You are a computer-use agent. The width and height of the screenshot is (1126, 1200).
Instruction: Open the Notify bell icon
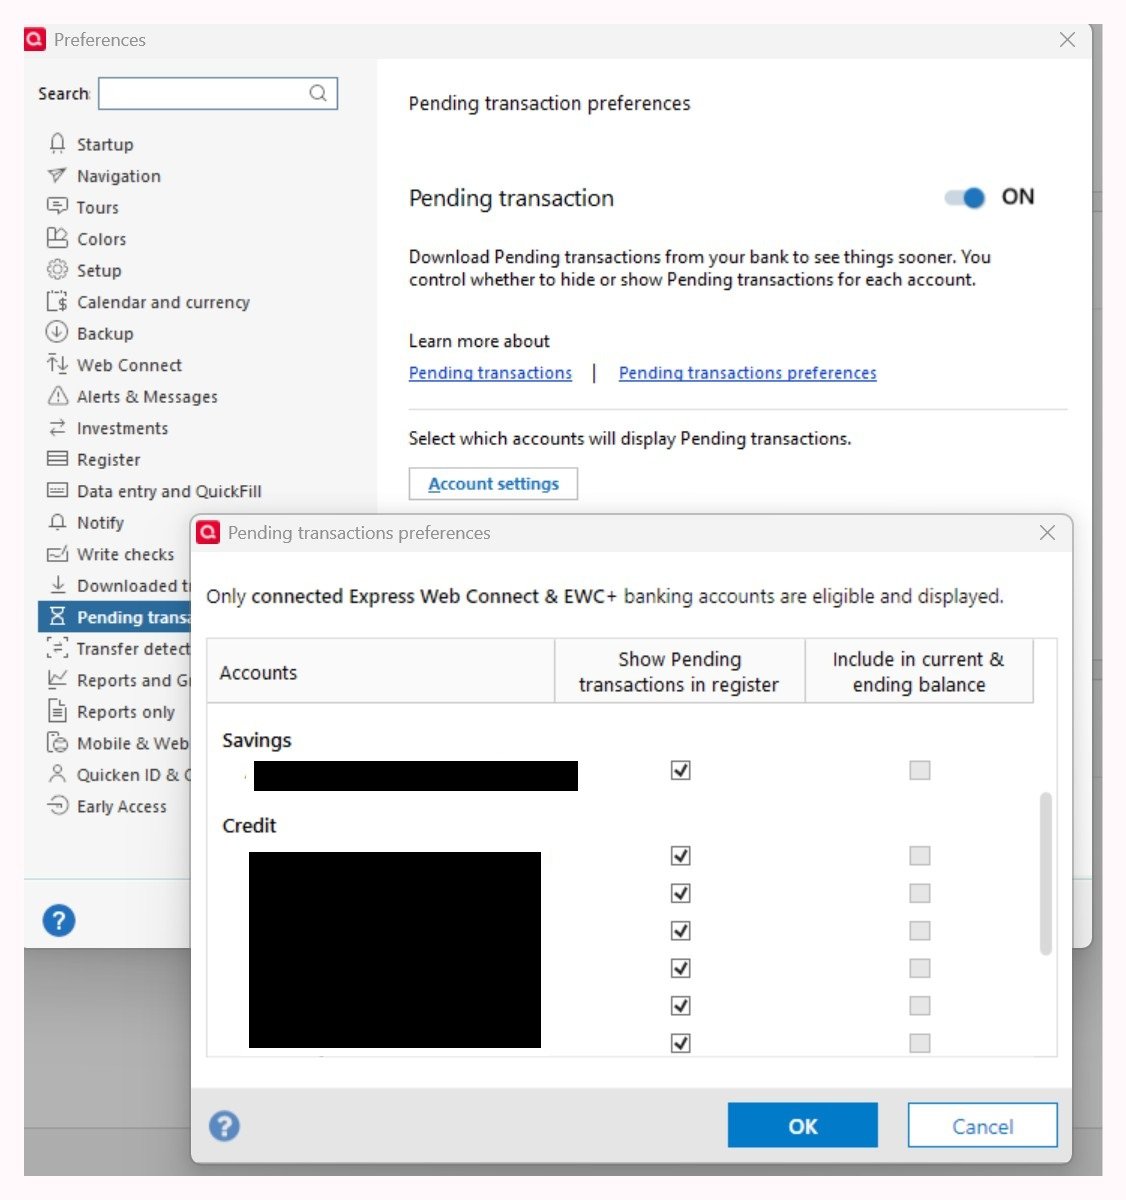point(57,522)
